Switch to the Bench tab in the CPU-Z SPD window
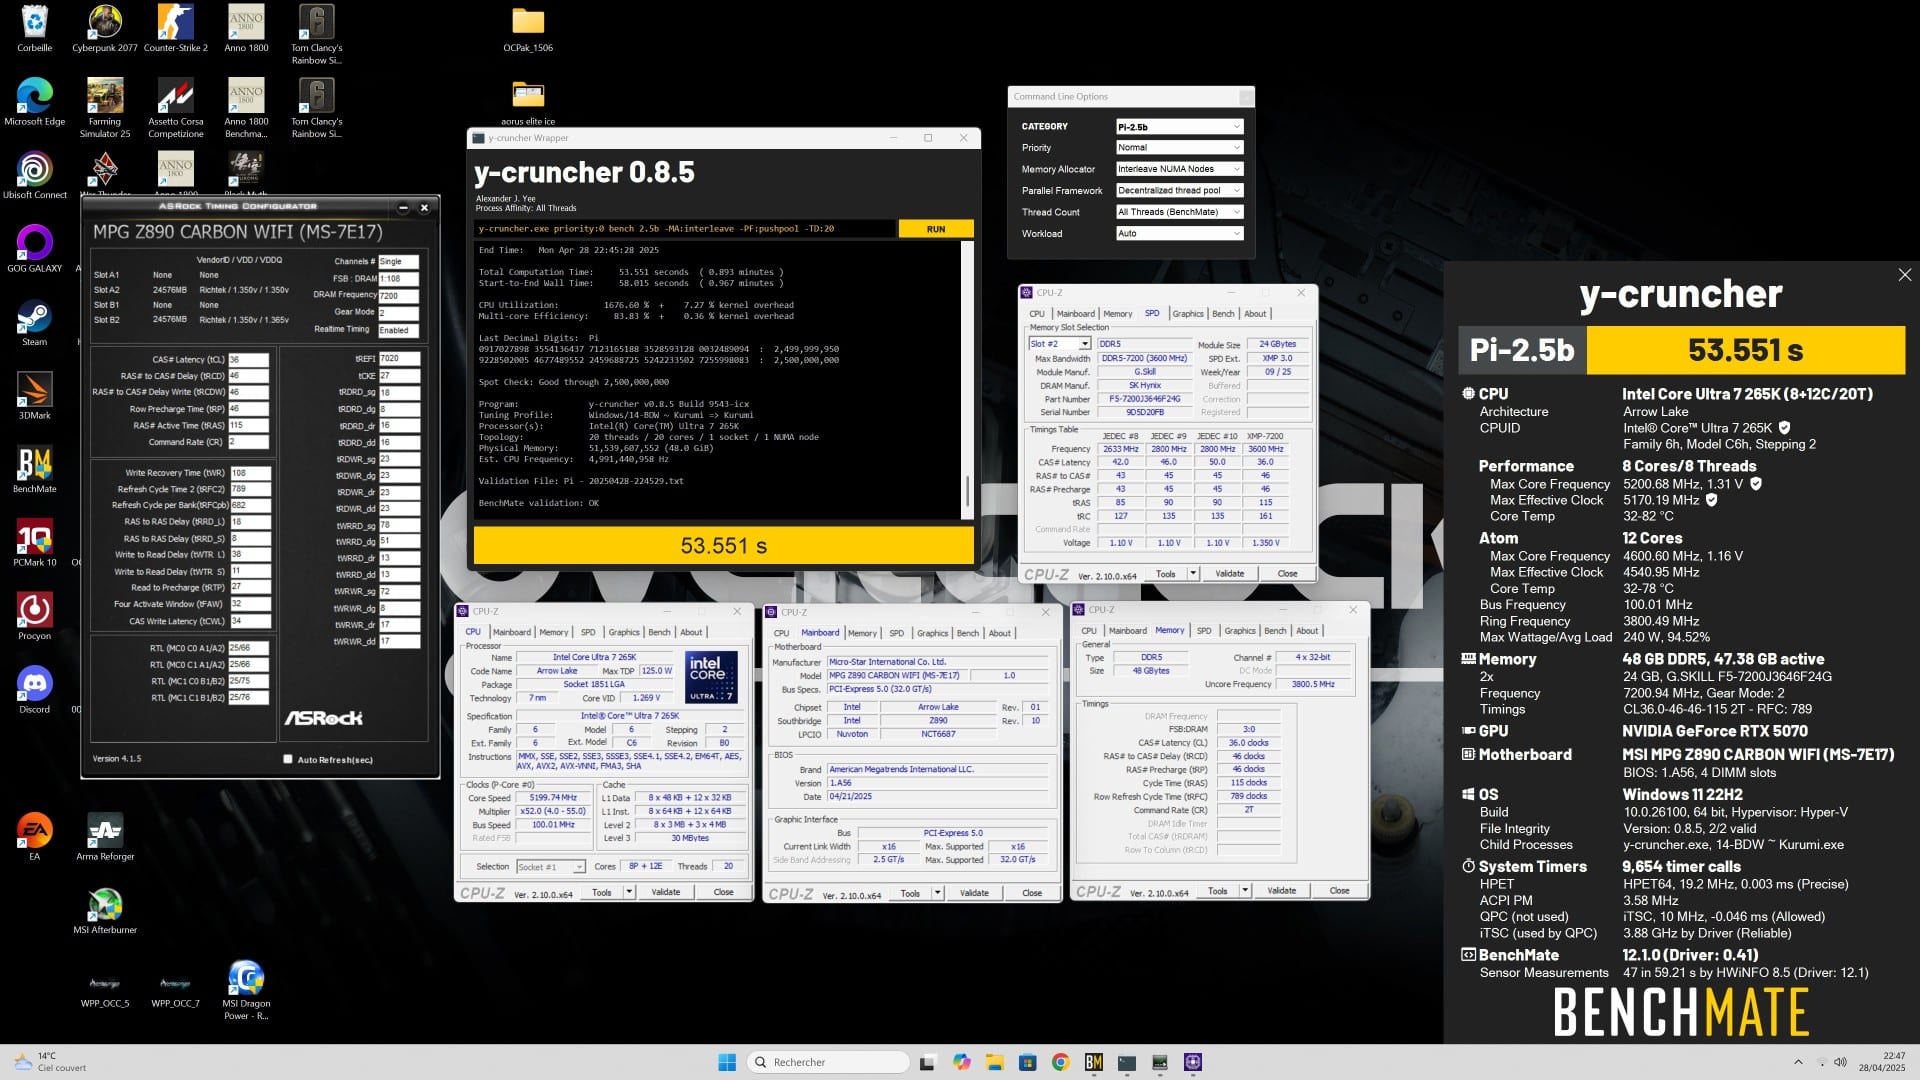 point(1223,314)
